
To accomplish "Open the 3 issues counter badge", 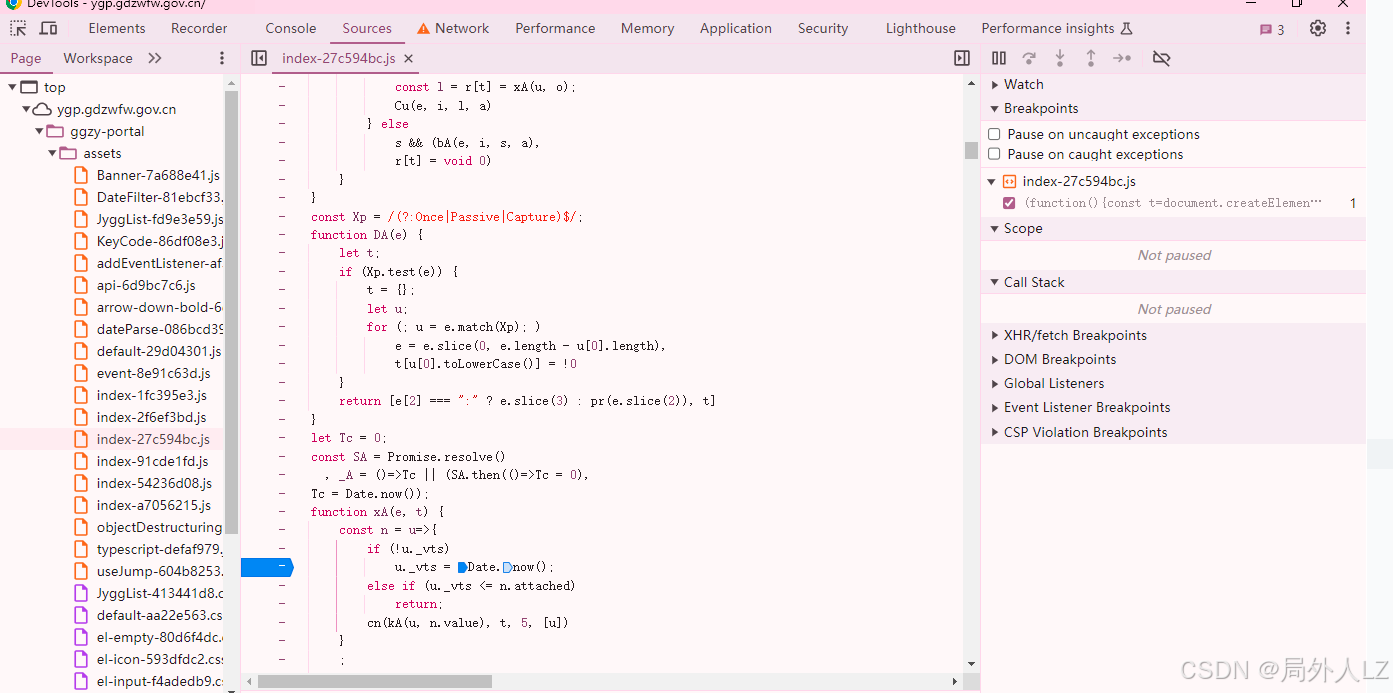I will [1272, 29].
